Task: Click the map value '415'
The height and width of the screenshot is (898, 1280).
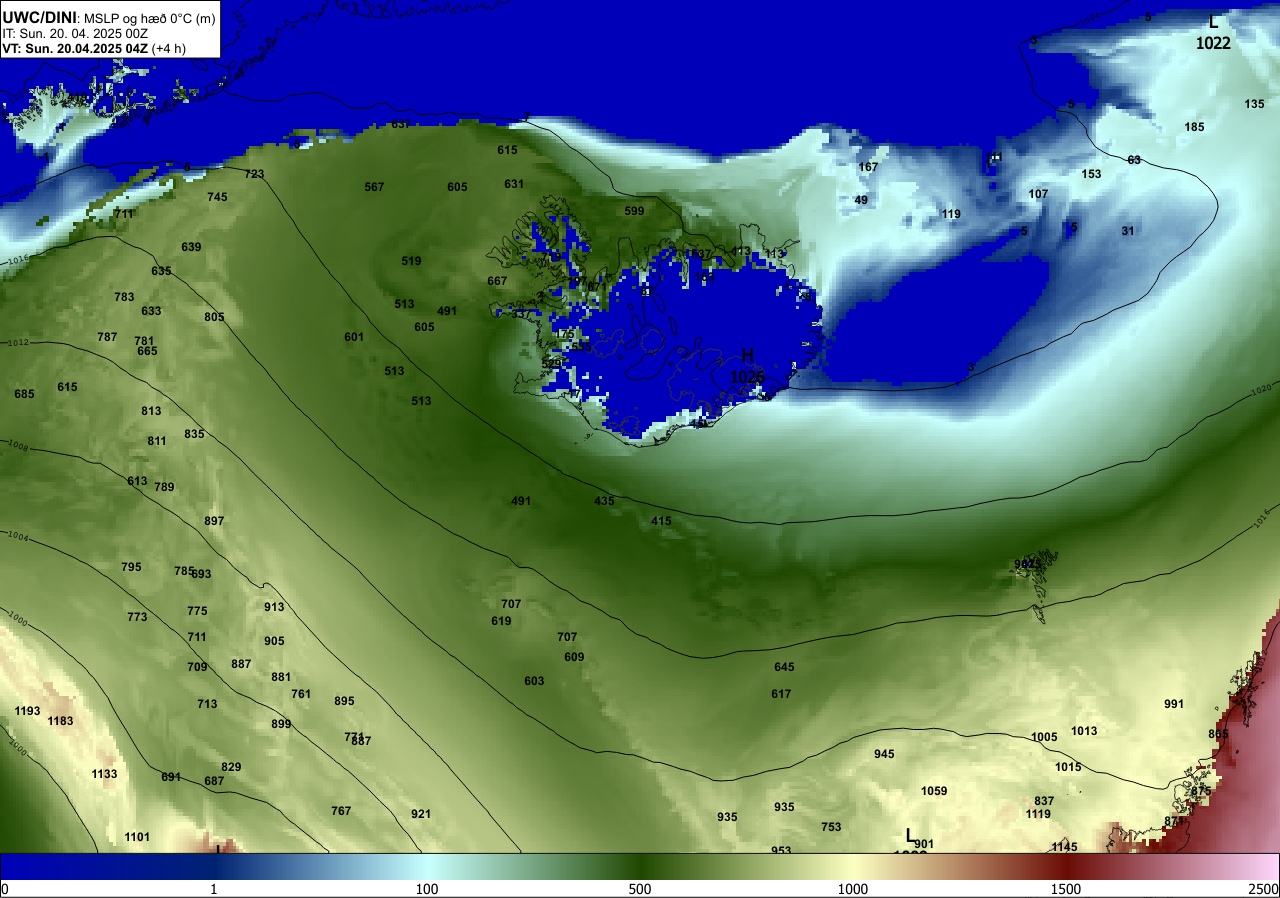Action: click(661, 521)
